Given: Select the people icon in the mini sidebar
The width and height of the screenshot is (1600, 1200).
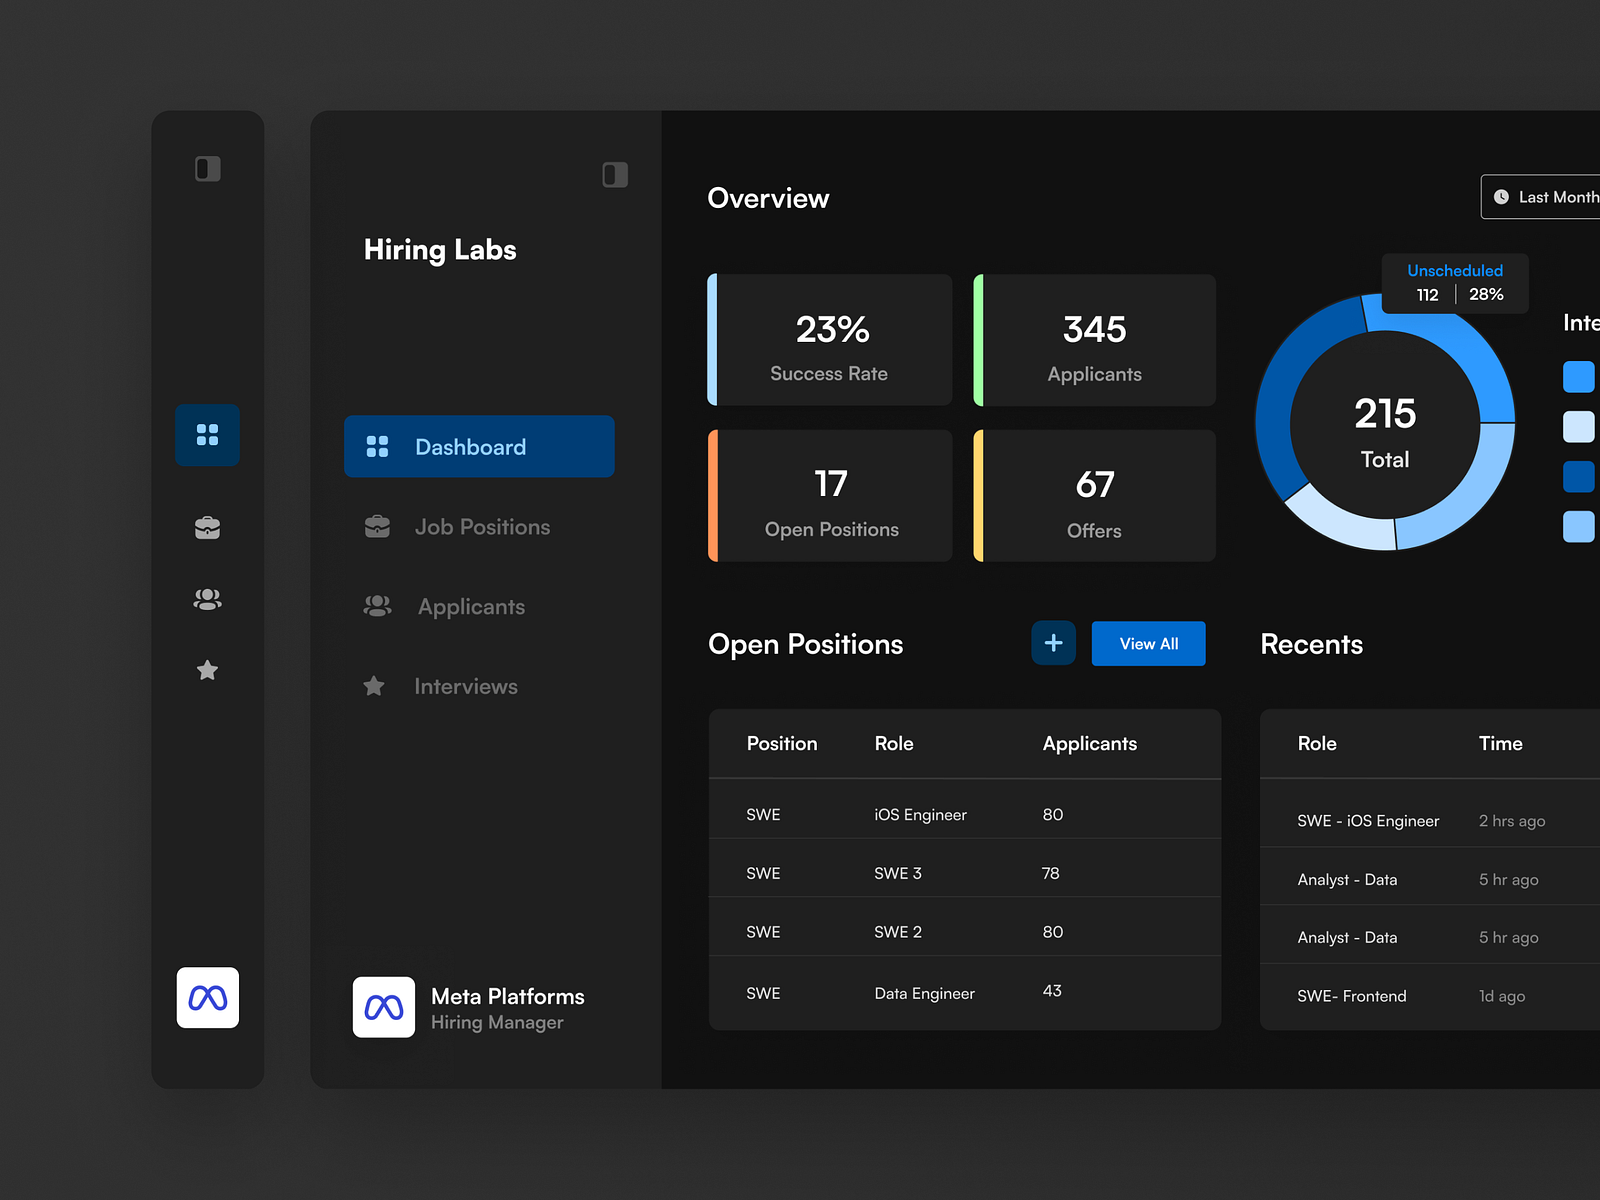Looking at the screenshot, I should [x=207, y=598].
